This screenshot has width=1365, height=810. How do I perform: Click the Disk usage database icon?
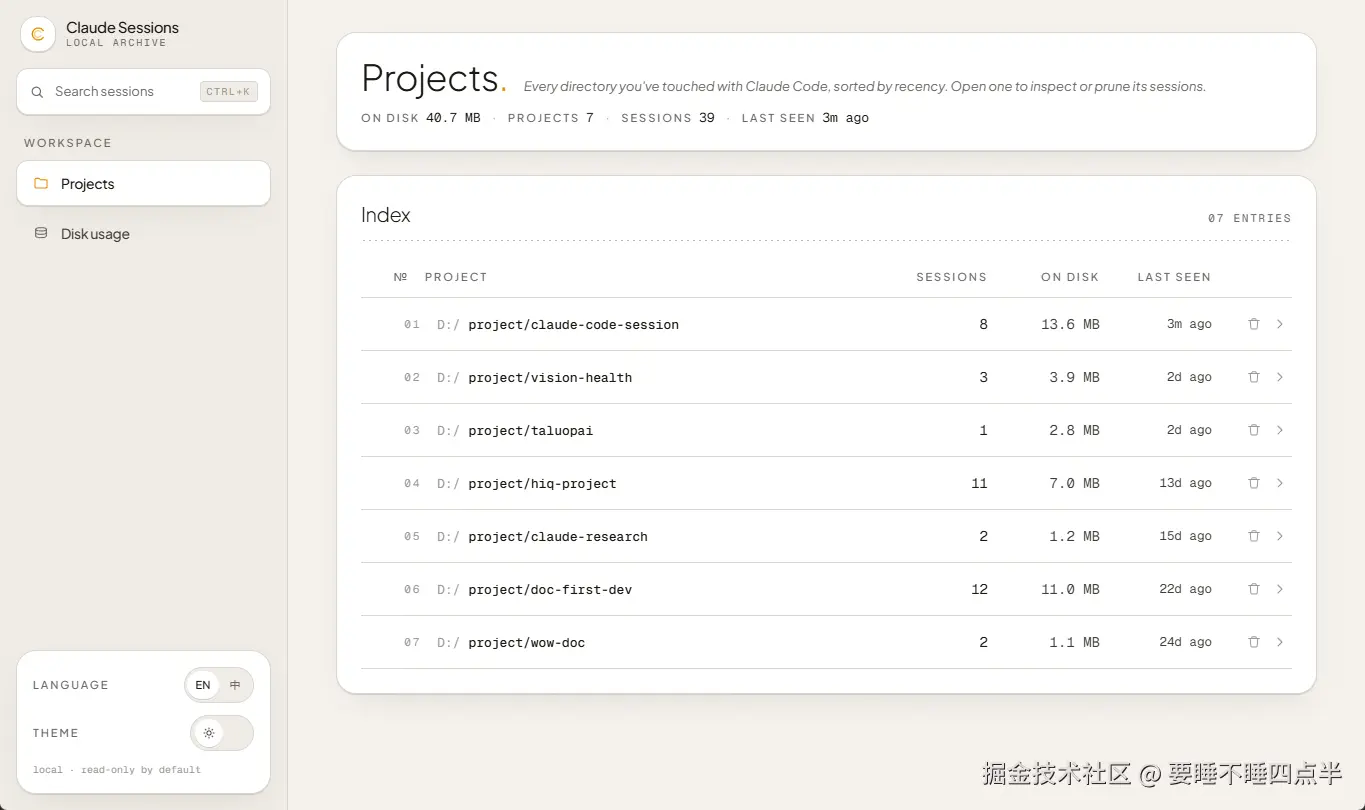[41, 234]
